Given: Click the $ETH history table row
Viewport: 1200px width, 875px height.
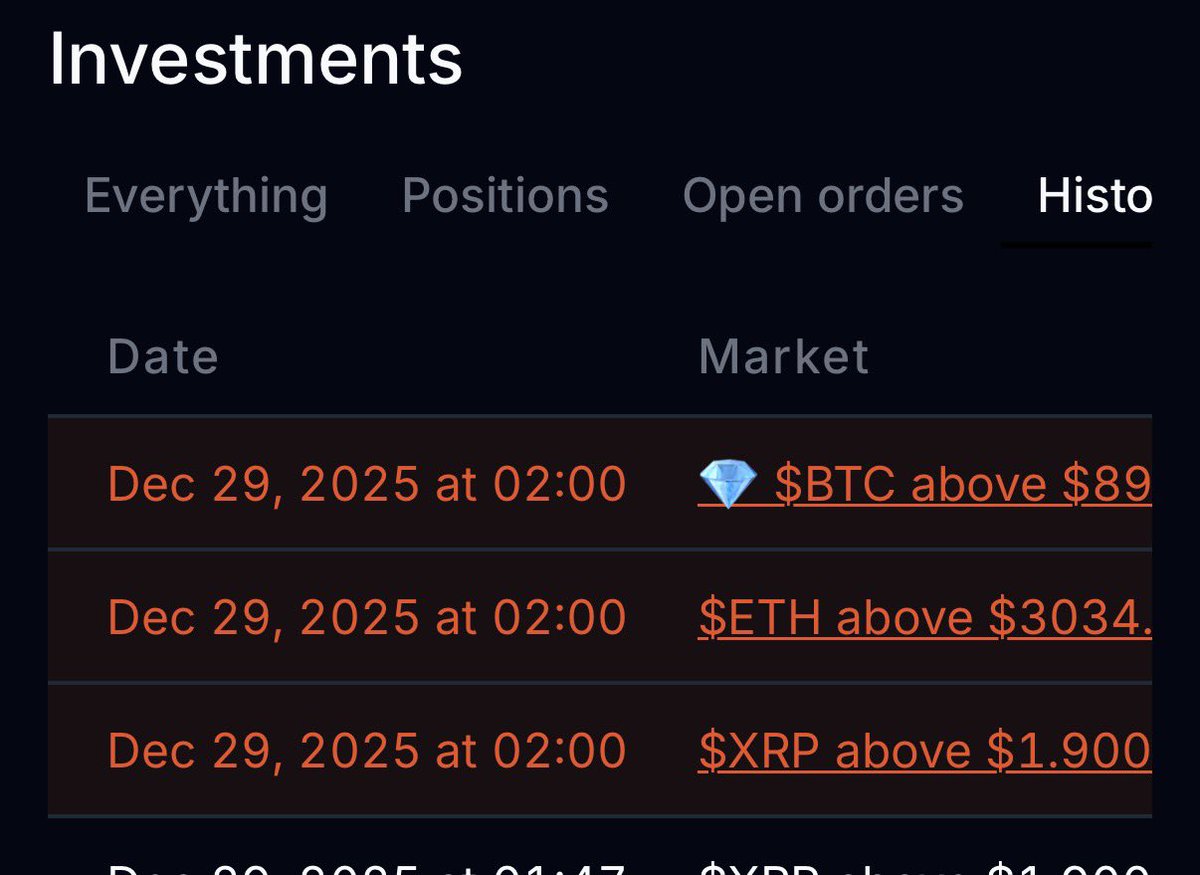Looking at the screenshot, I should point(600,616).
